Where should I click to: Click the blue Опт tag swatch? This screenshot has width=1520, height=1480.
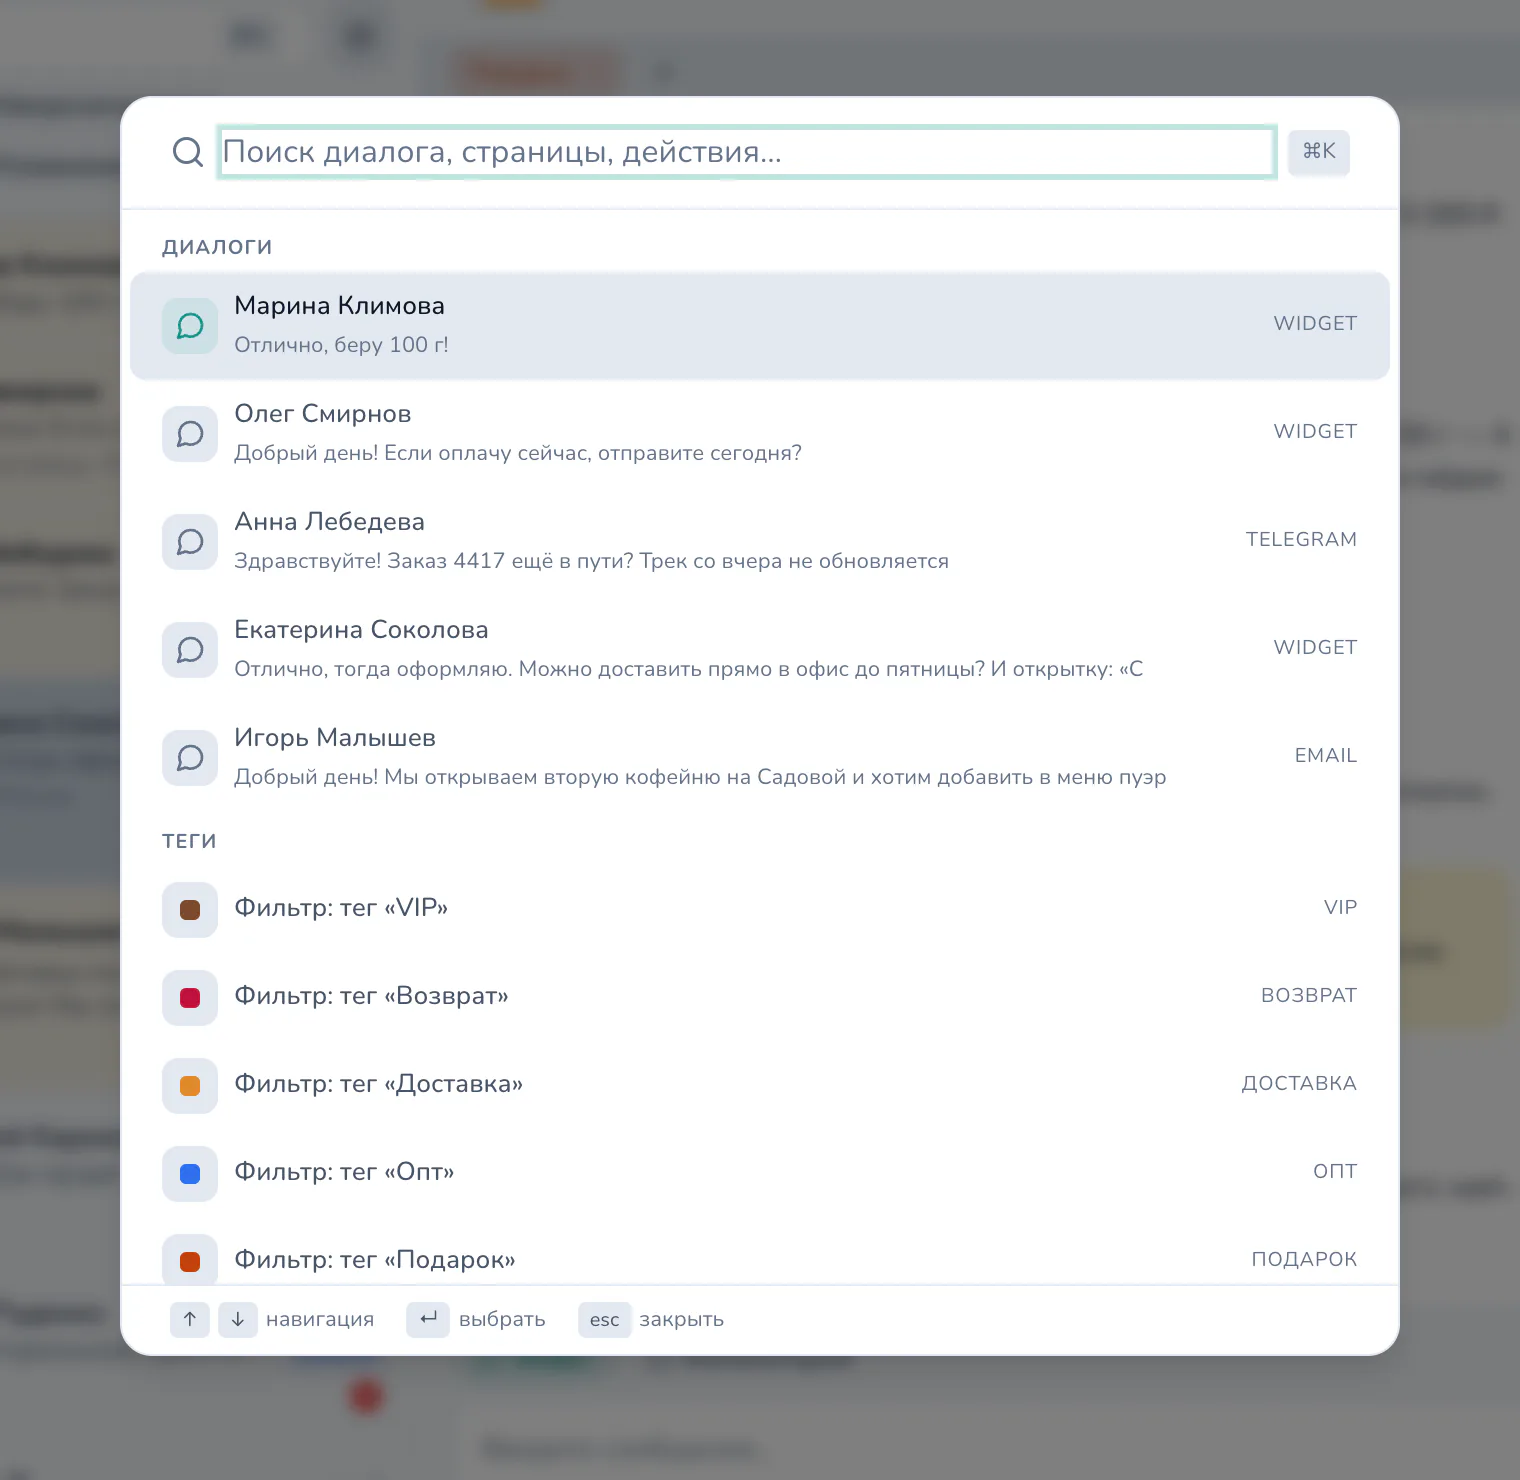point(190,1173)
